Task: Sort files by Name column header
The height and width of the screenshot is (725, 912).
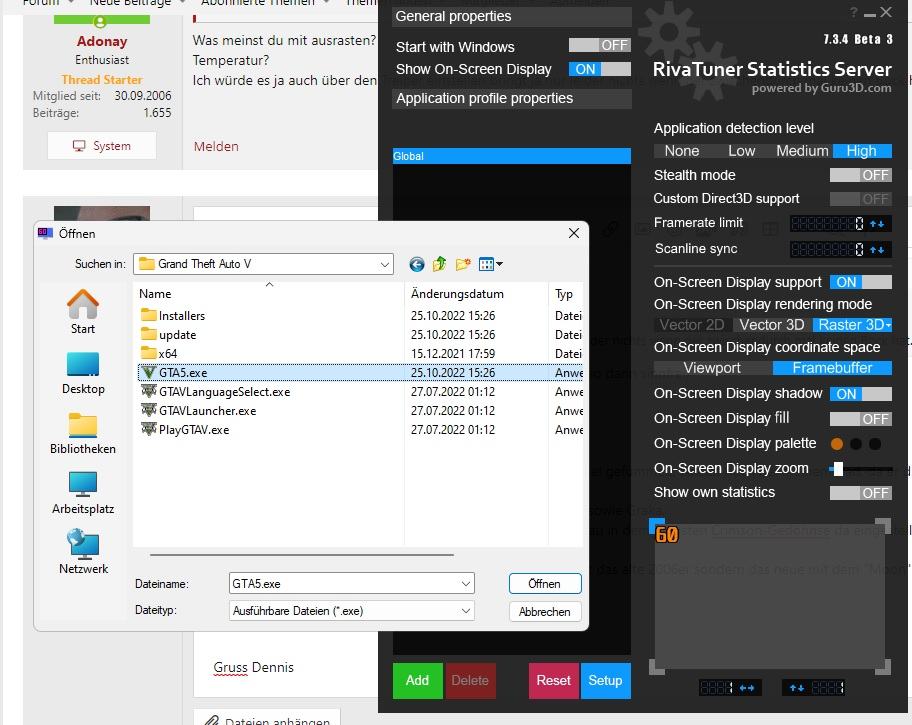Action: coord(269,294)
